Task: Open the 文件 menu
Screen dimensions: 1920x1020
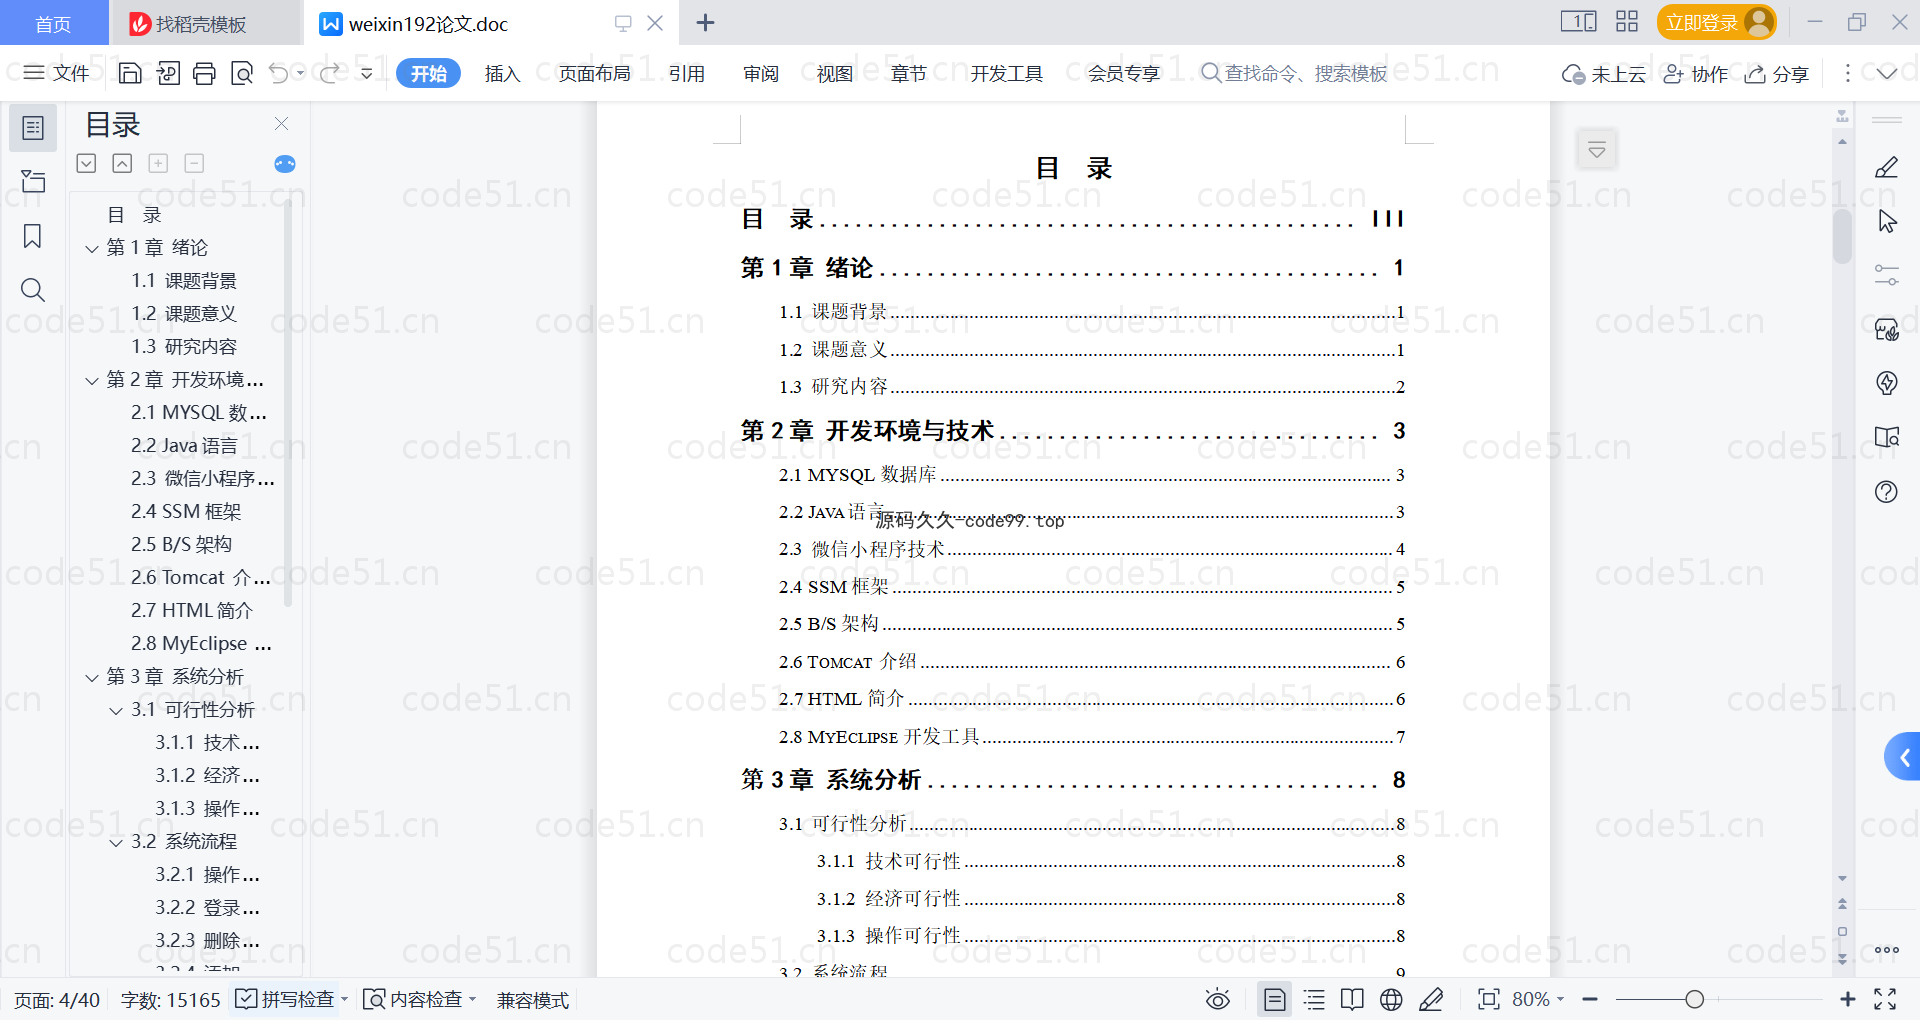Action: pyautogui.click(x=56, y=73)
